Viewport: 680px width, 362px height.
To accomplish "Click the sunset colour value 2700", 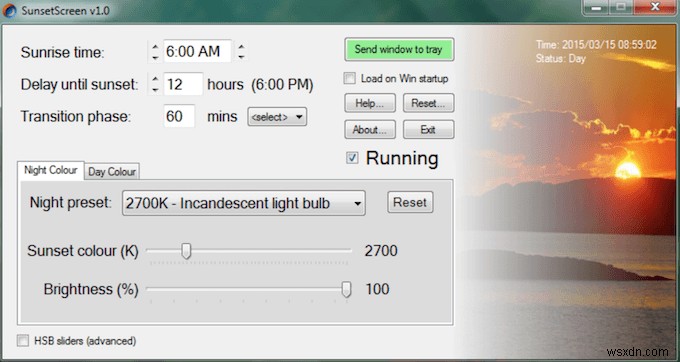I will coord(381,251).
